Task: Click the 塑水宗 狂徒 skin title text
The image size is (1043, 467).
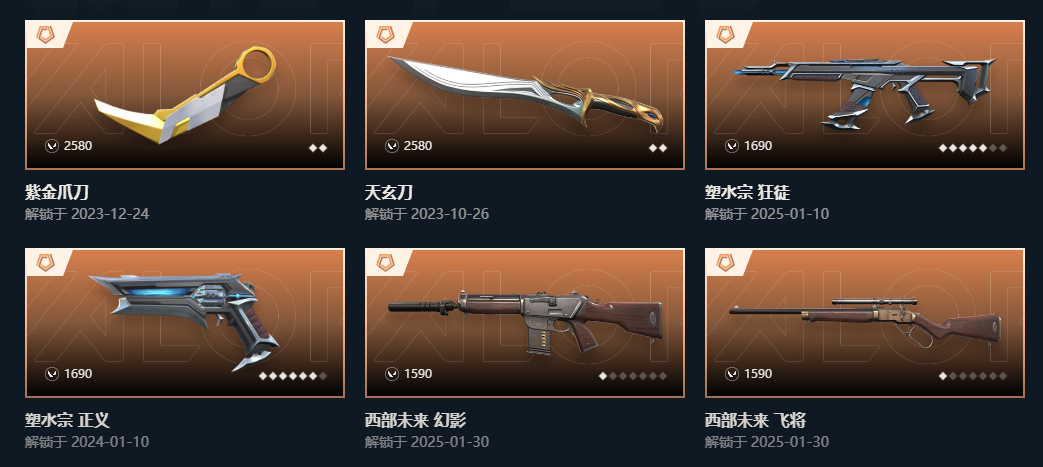Action: pos(748,192)
